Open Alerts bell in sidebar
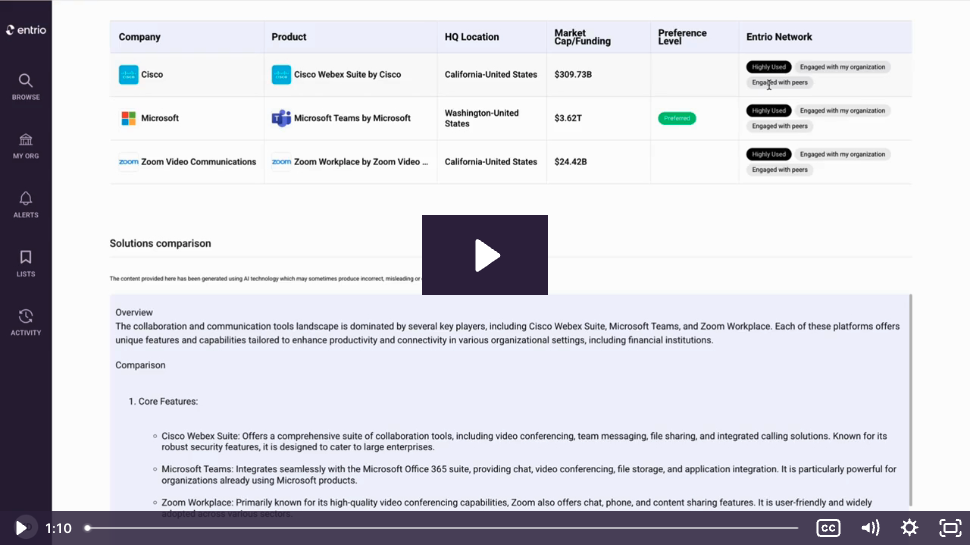This screenshot has width=971, height=545. [25, 204]
